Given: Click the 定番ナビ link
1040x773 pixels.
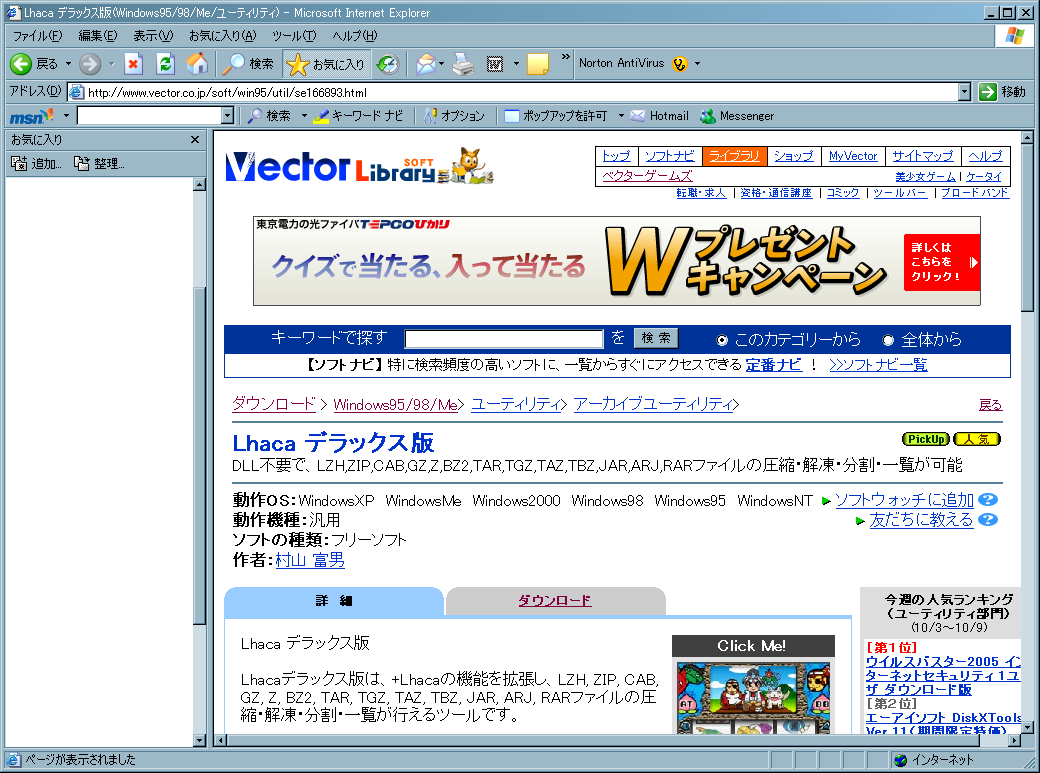Looking at the screenshot, I should (773, 365).
